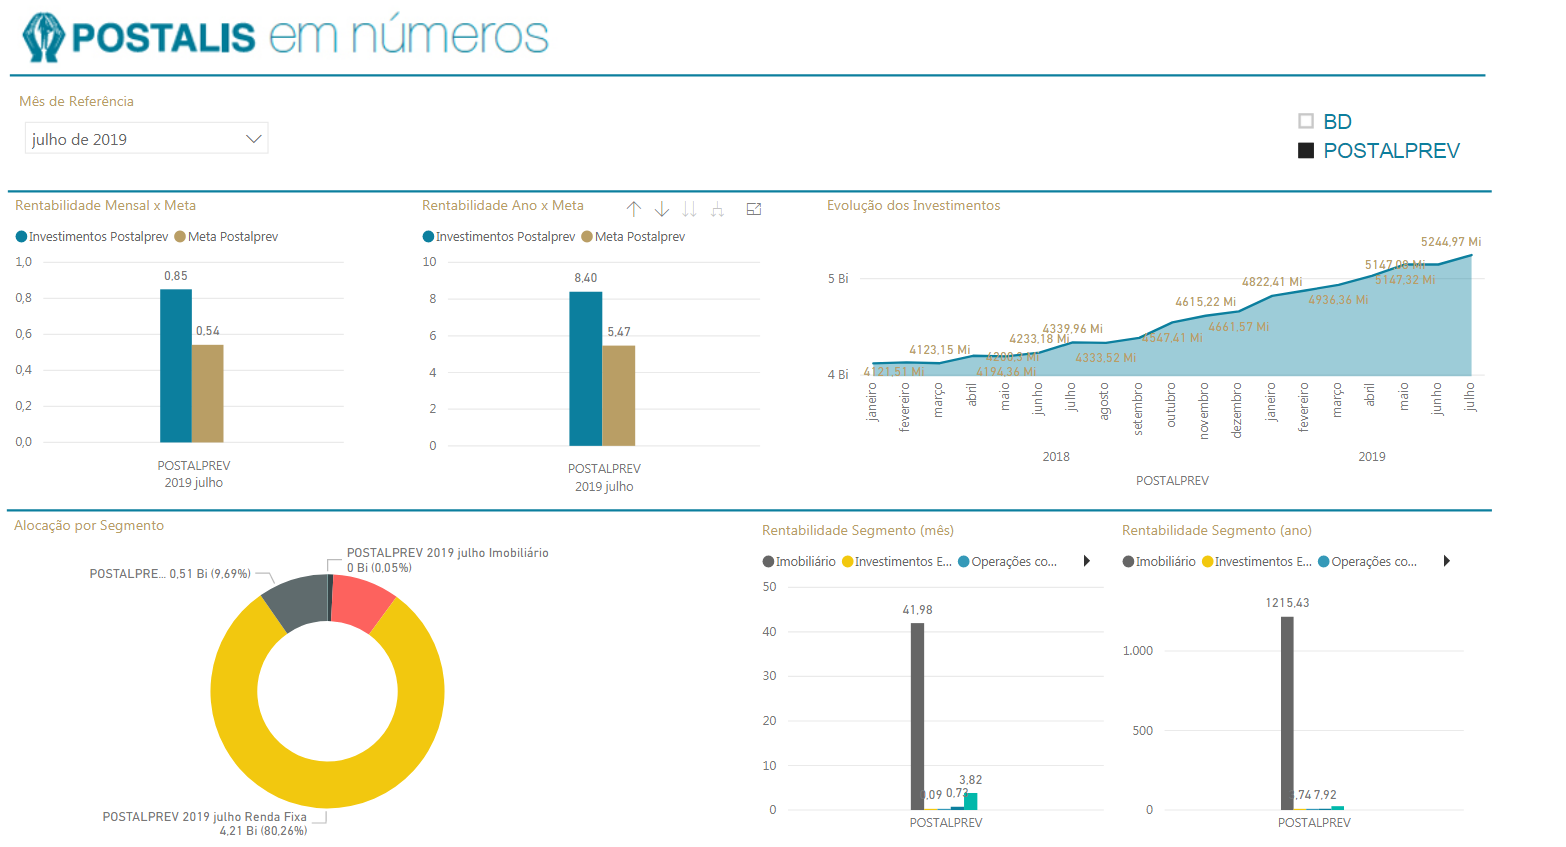Select the 41,98 Imobiliário monthly bar
The width and height of the screenshot is (1566, 847).
pos(917,716)
